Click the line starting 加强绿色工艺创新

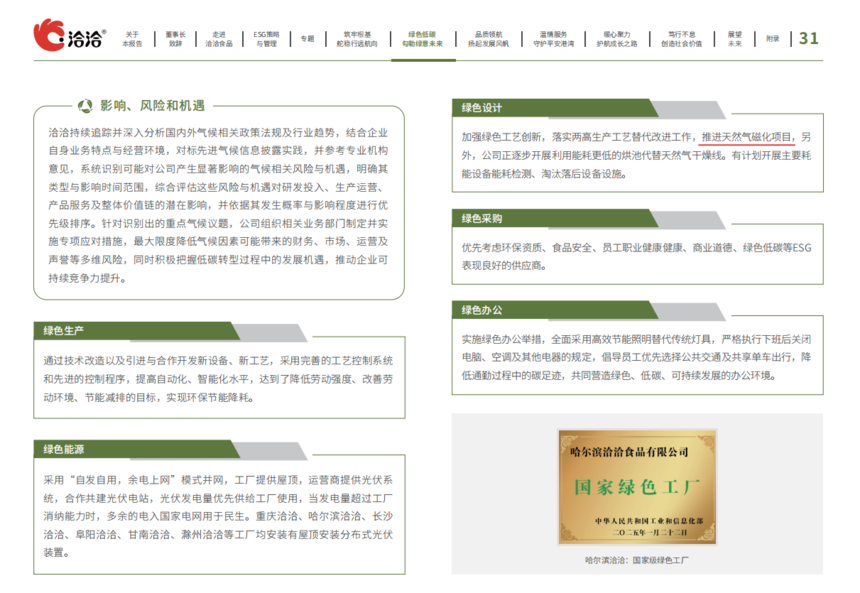coord(636,137)
